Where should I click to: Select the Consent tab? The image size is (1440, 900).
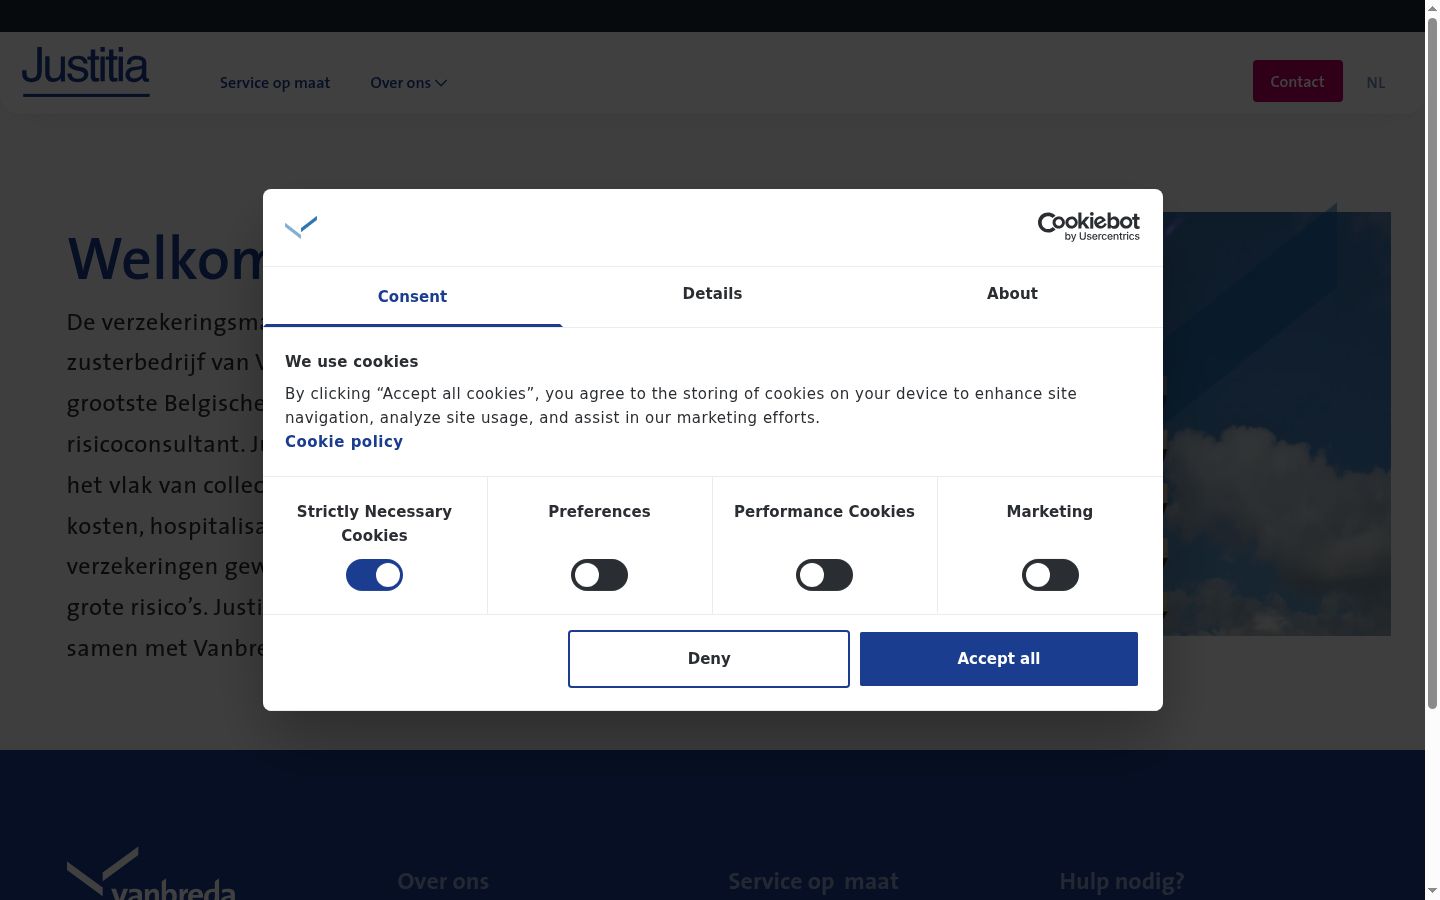click(412, 296)
